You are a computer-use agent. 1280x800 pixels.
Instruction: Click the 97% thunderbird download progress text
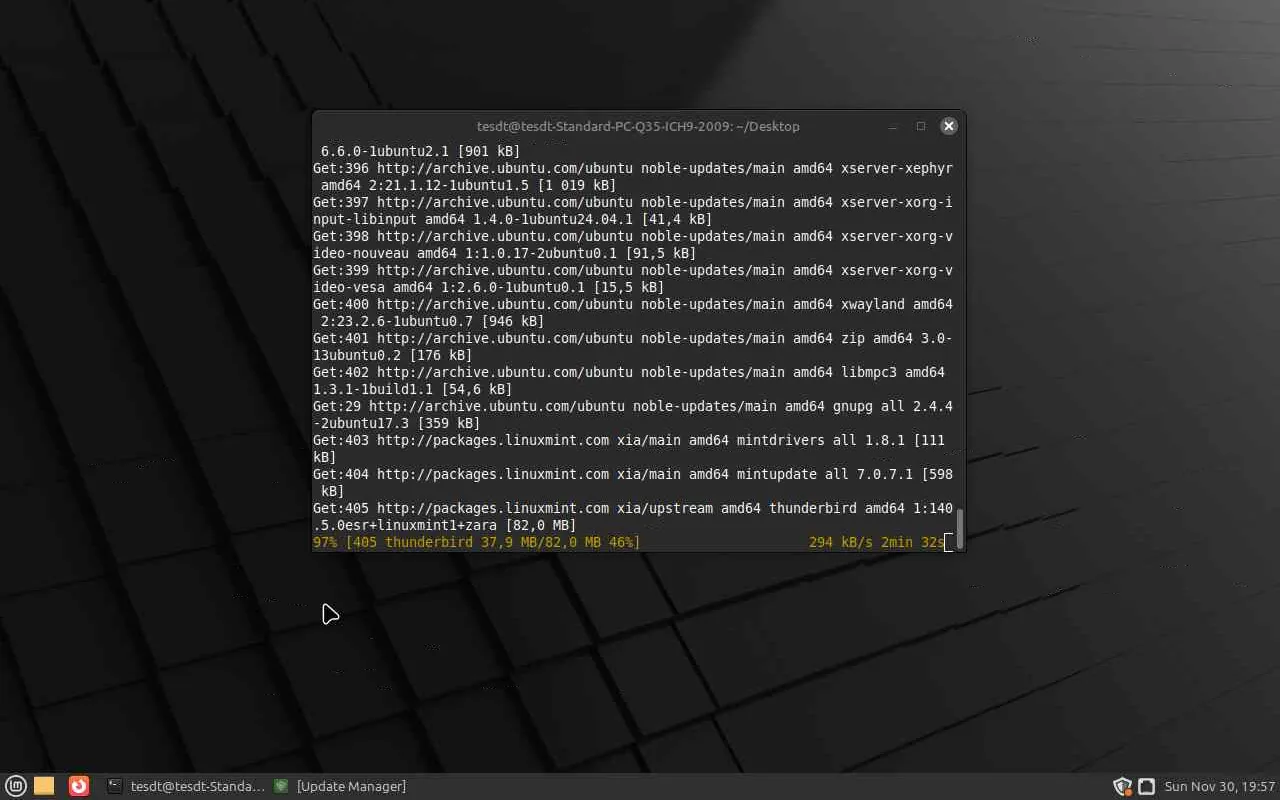pos(476,543)
